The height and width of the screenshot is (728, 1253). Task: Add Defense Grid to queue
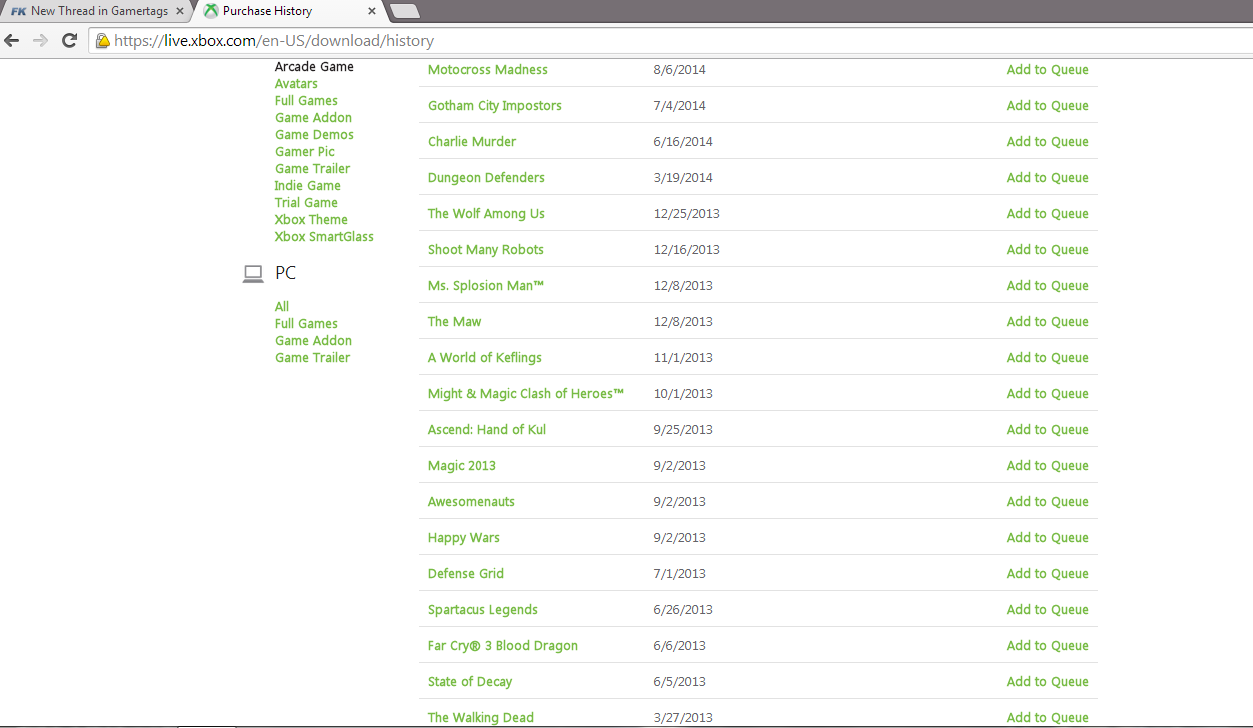[x=1047, y=574]
